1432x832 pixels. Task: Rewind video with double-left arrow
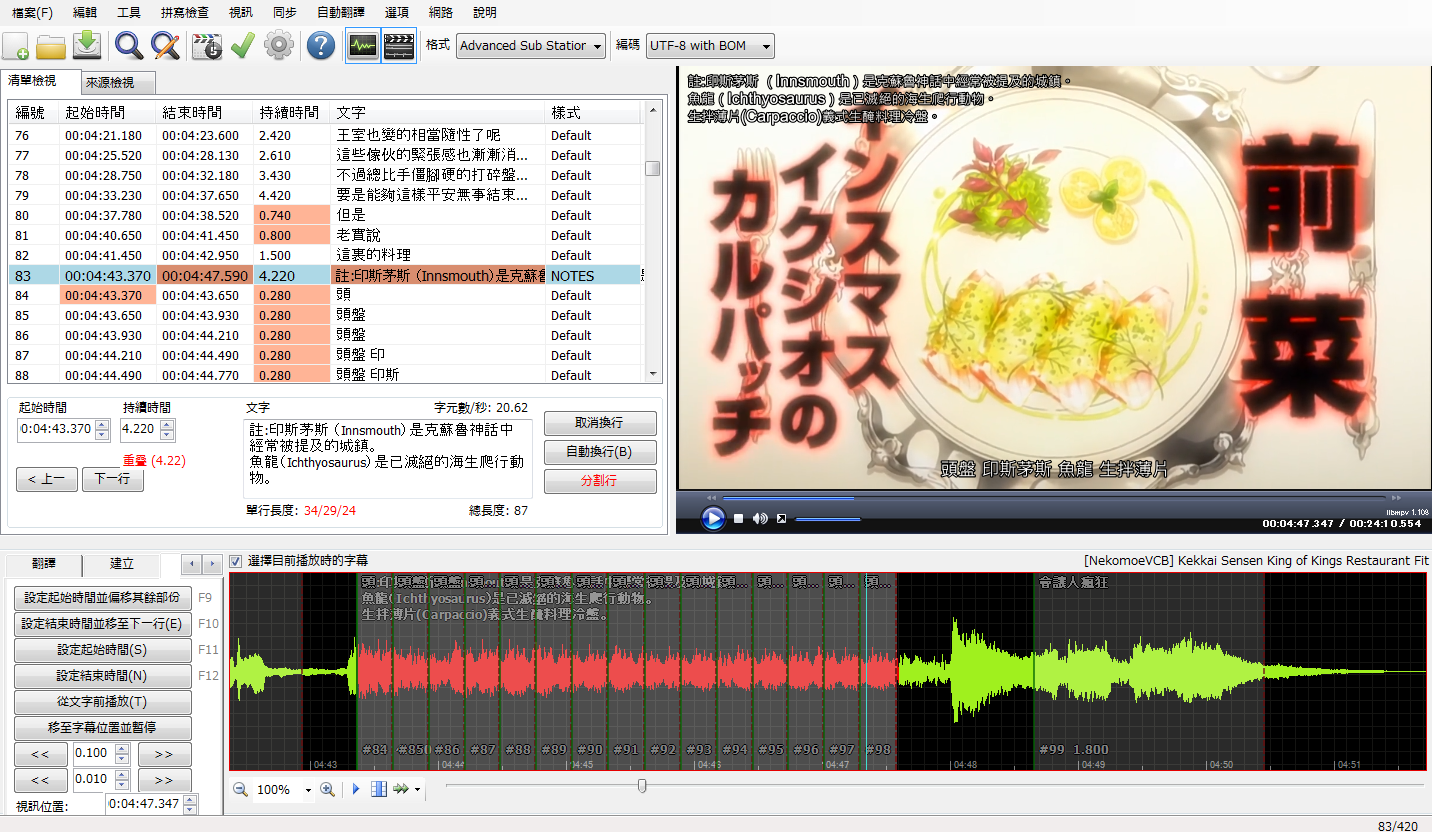(x=711, y=497)
